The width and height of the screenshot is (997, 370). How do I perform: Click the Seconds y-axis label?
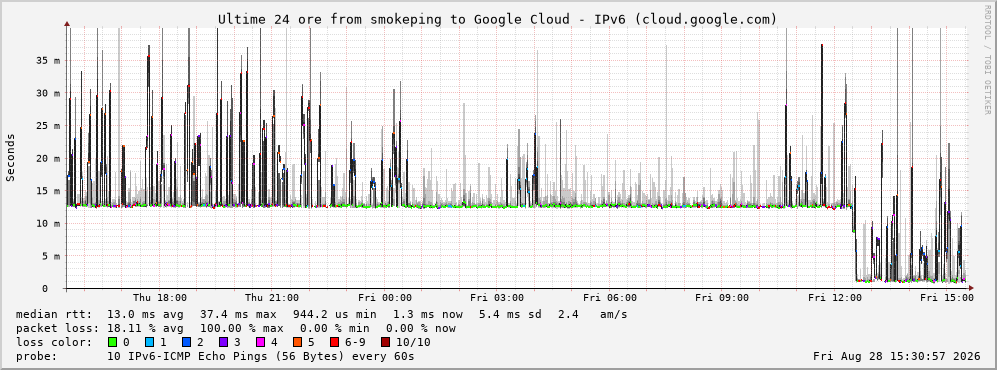coord(11,157)
